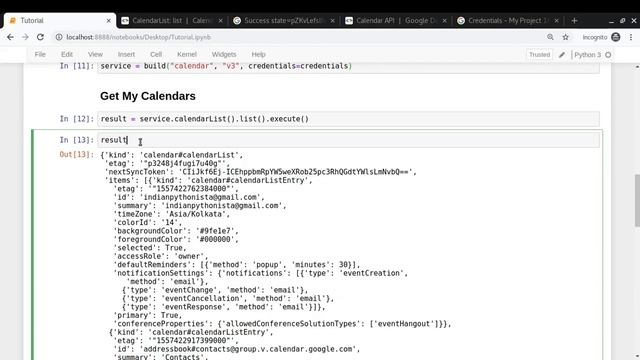Click the kernel idle circle indicator
Screen dimensions: 640x360
[x=608, y=55]
